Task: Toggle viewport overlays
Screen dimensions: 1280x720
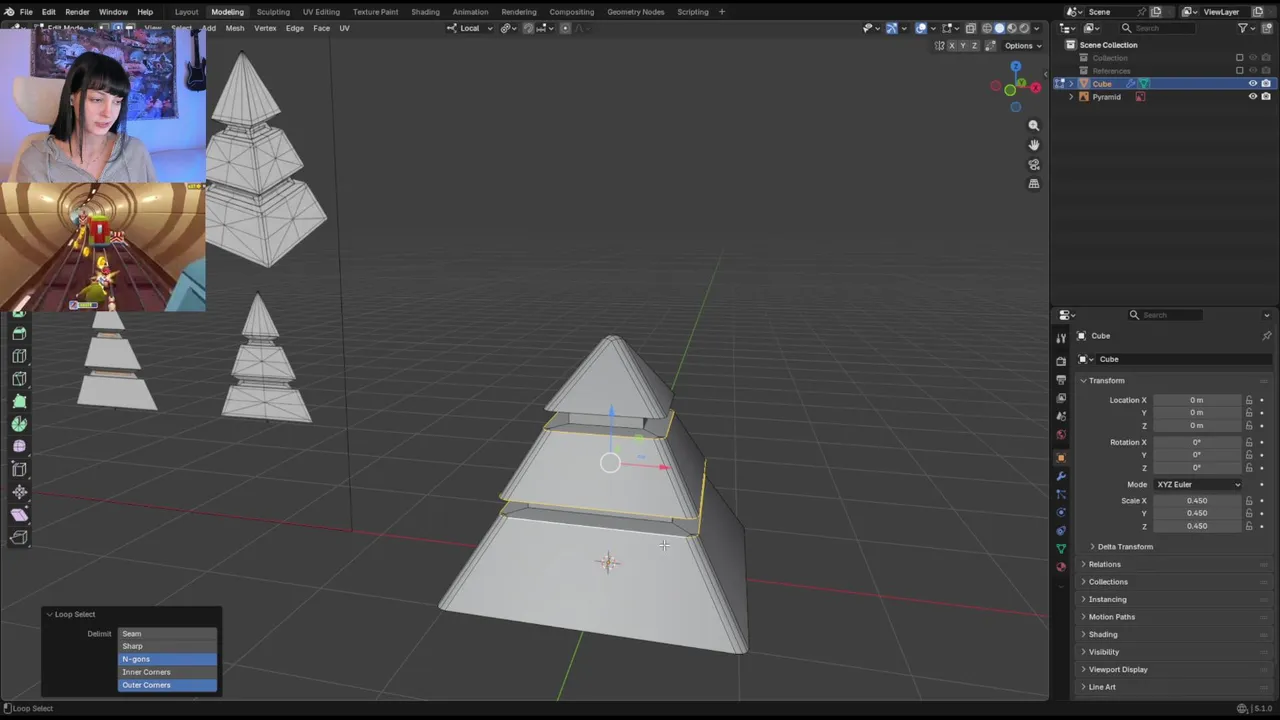Action: [921, 28]
